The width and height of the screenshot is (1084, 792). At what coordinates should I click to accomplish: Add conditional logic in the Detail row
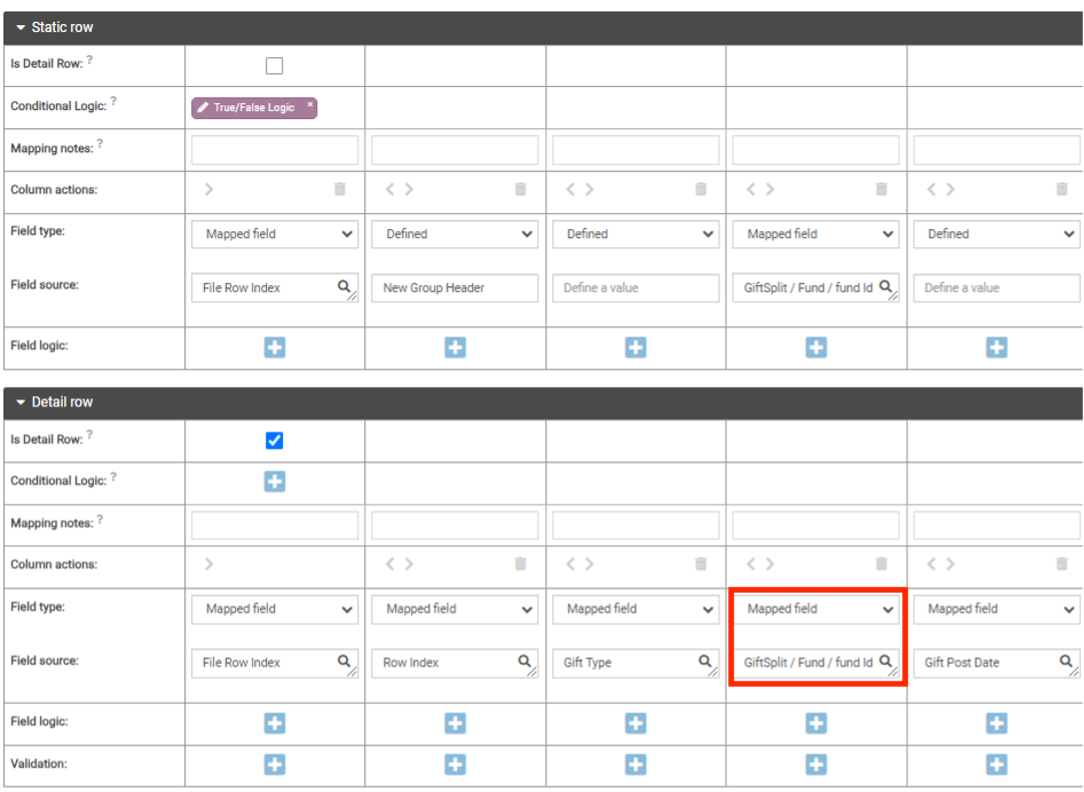tap(274, 483)
